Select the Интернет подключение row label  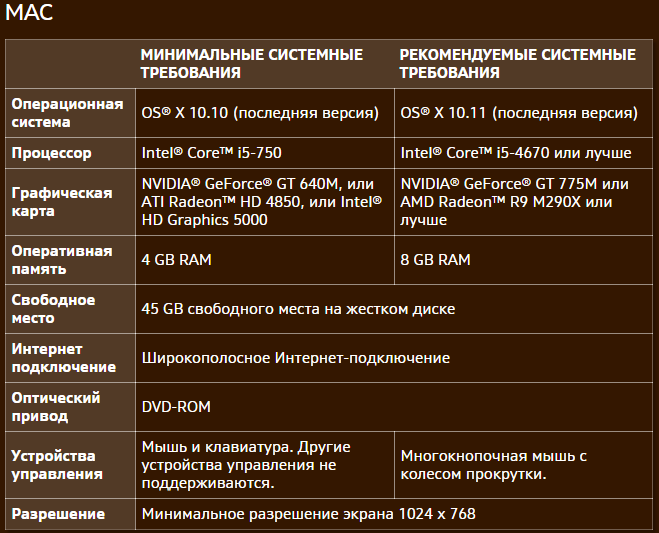(x=63, y=357)
